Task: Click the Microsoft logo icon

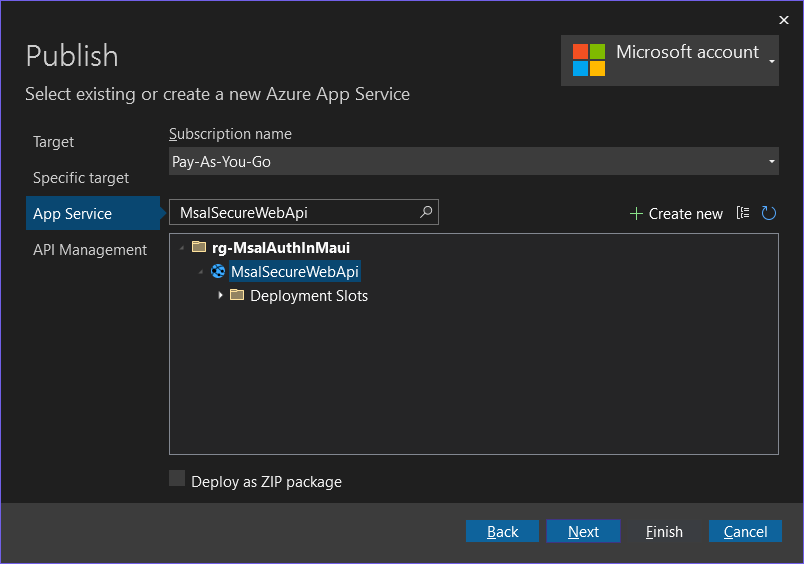Action: (589, 60)
